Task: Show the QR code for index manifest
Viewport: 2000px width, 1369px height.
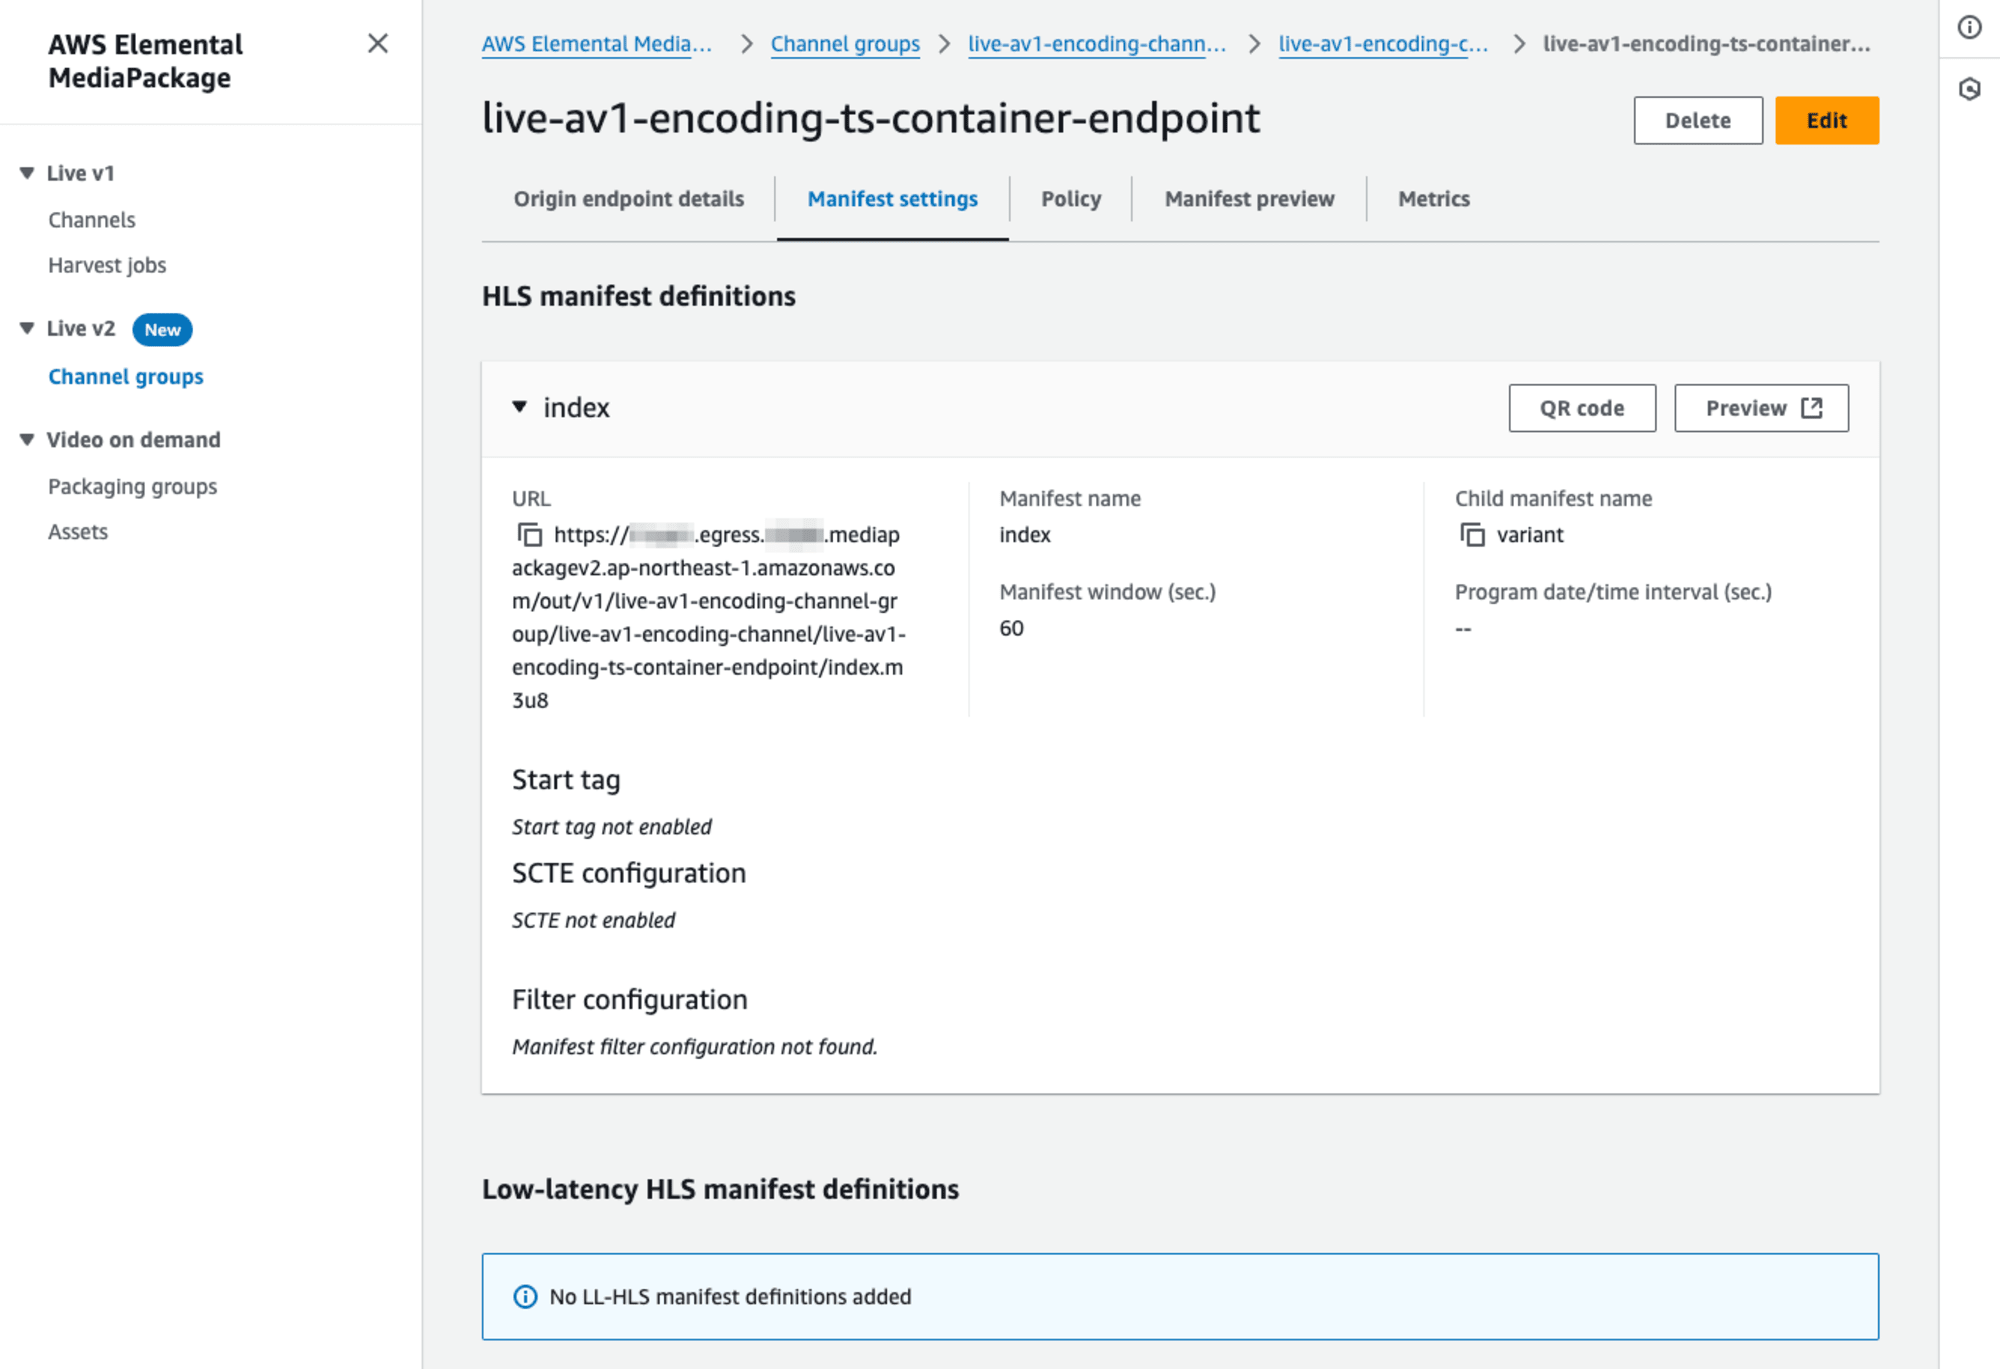Action: click(1582, 408)
